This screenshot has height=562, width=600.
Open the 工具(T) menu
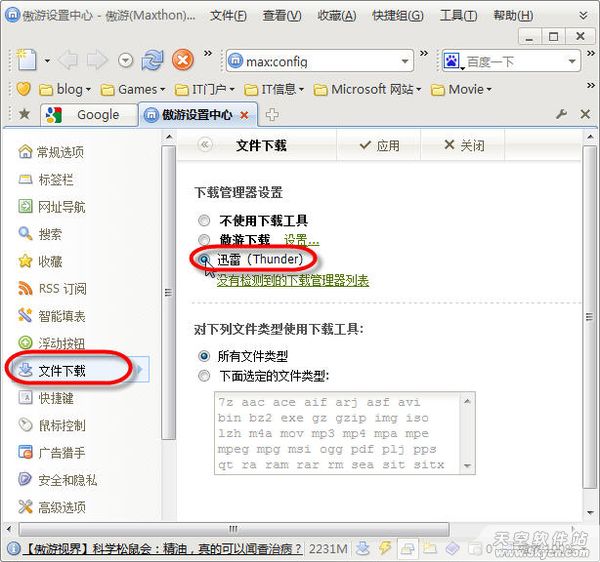[x=458, y=16]
